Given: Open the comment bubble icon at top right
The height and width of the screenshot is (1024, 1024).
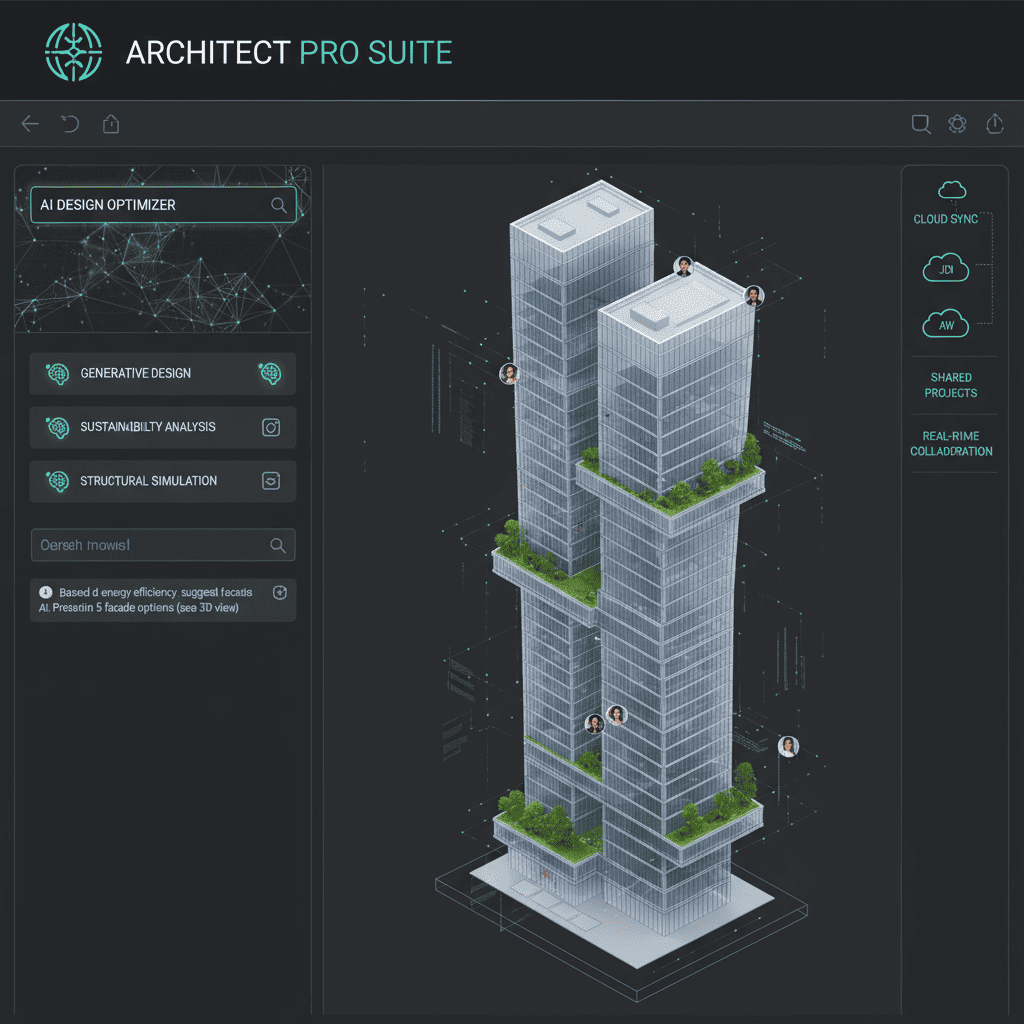Looking at the screenshot, I should point(921,124).
